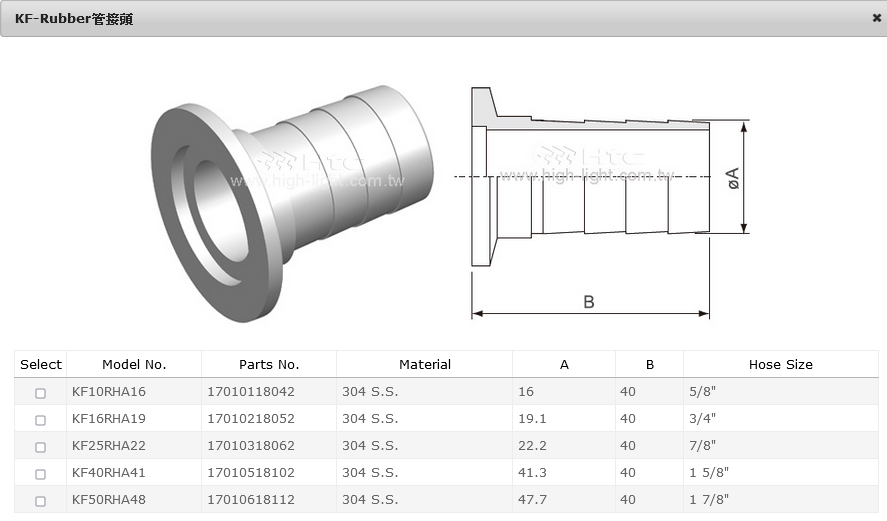Viewport: 887px width, 521px height.
Task: Click the cross-section dimension drawing
Action: [x=604, y=203]
